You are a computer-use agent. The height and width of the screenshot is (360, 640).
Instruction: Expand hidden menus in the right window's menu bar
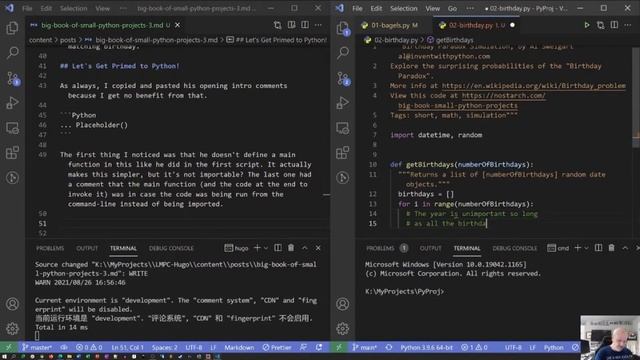[x=470, y=8]
